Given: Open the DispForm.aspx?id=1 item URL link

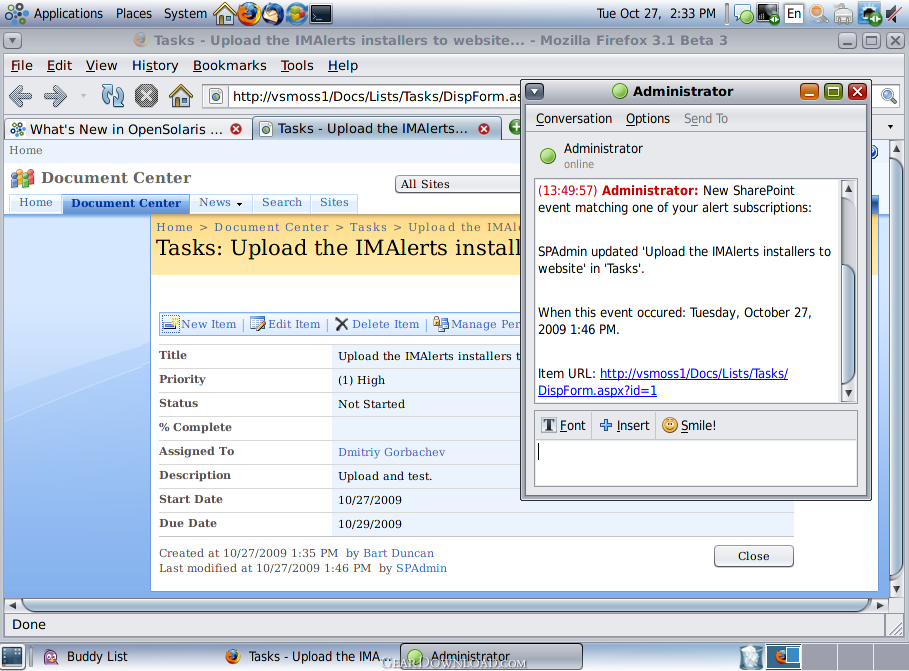Looking at the screenshot, I should (x=597, y=391).
